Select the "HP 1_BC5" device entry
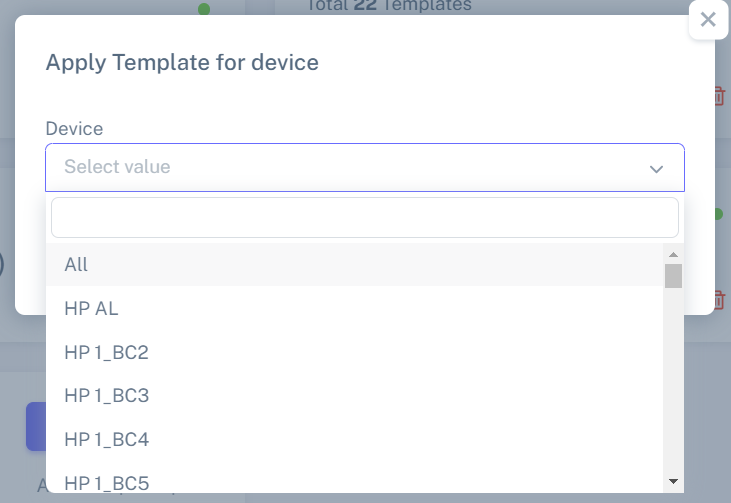Viewport: 731px width, 503px height. click(x=354, y=482)
